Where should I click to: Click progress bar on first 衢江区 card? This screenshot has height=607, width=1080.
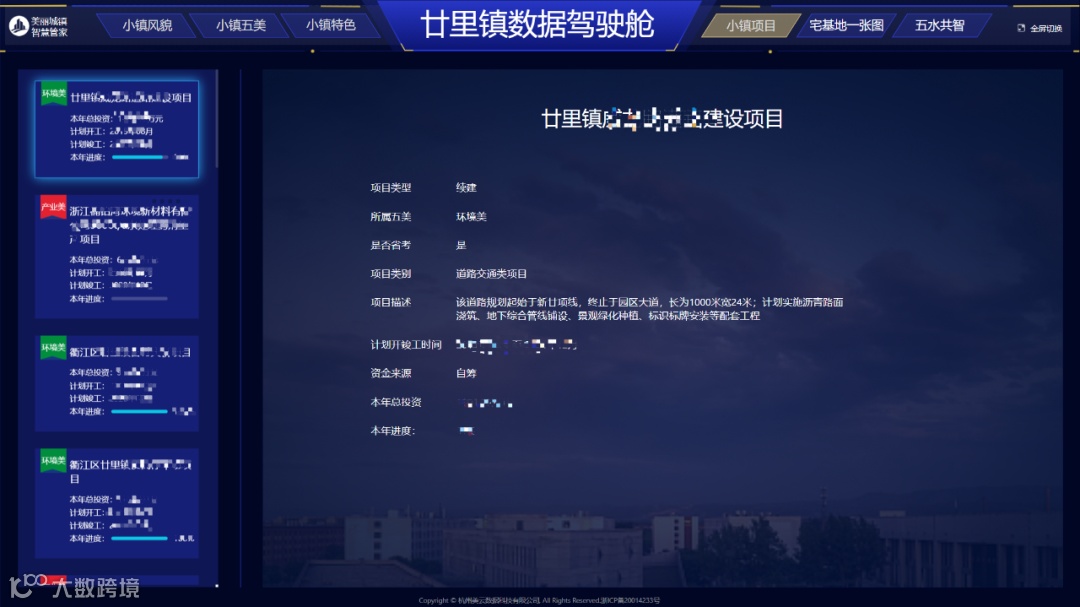[139, 411]
